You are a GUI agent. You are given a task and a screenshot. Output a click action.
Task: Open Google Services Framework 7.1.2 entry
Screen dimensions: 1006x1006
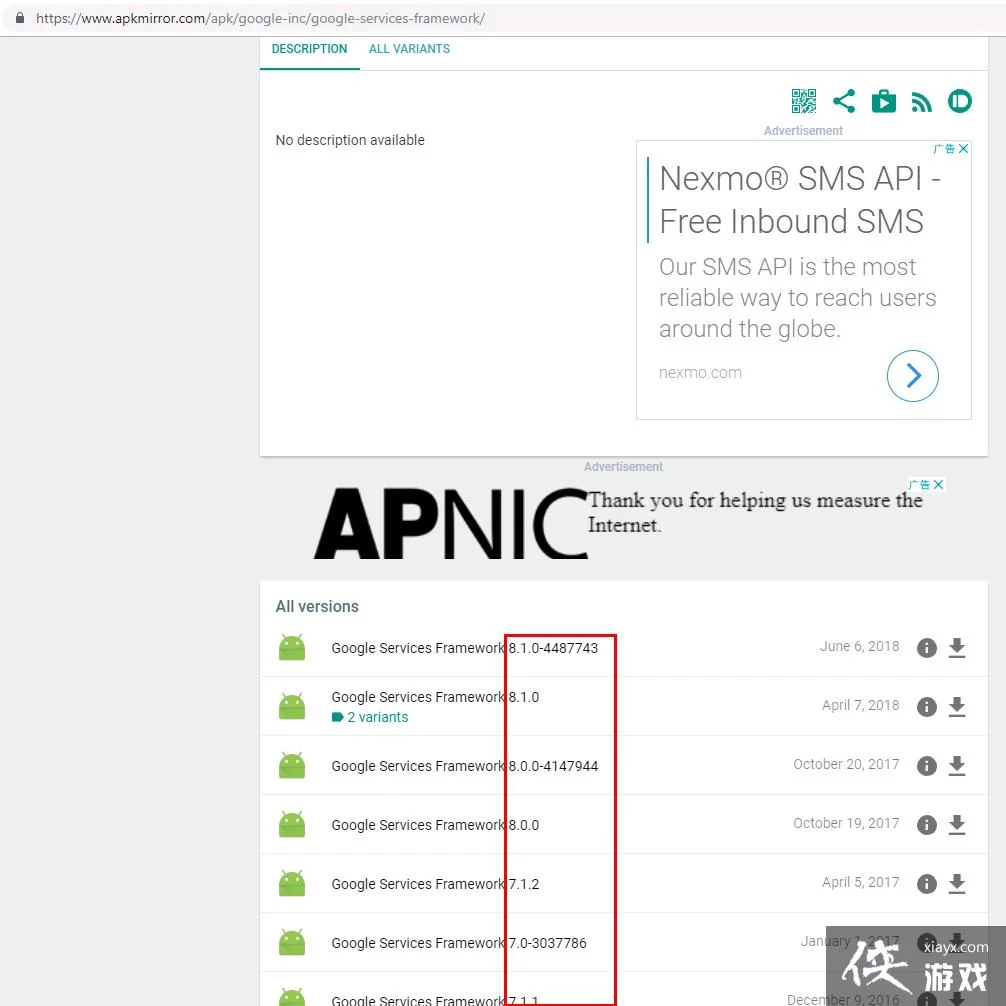(x=435, y=884)
